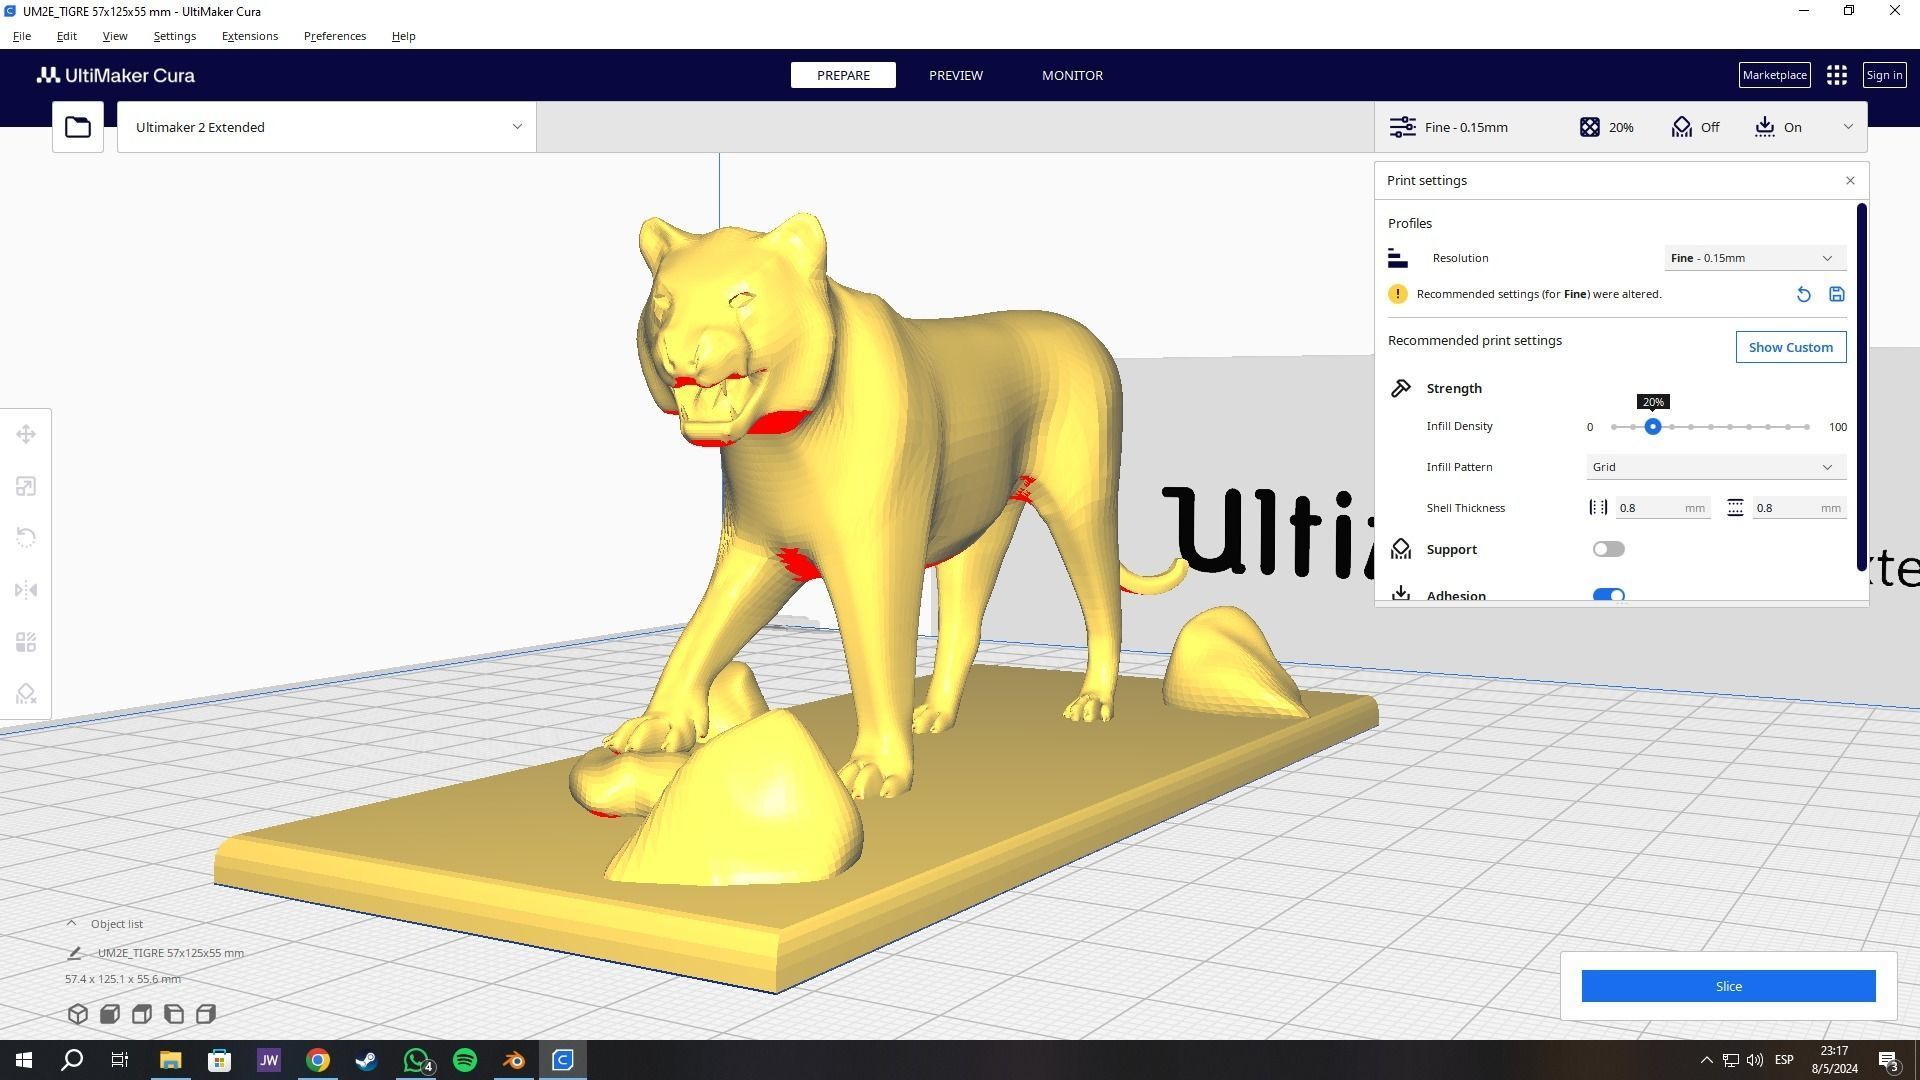Image resolution: width=1920 pixels, height=1080 pixels.
Task: Click the wall thickness 0.8 mm field
Action: [1662, 508]
